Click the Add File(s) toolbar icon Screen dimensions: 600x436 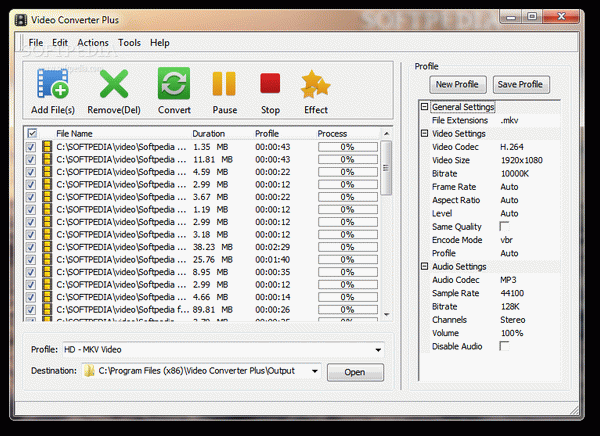click(53, 83)
